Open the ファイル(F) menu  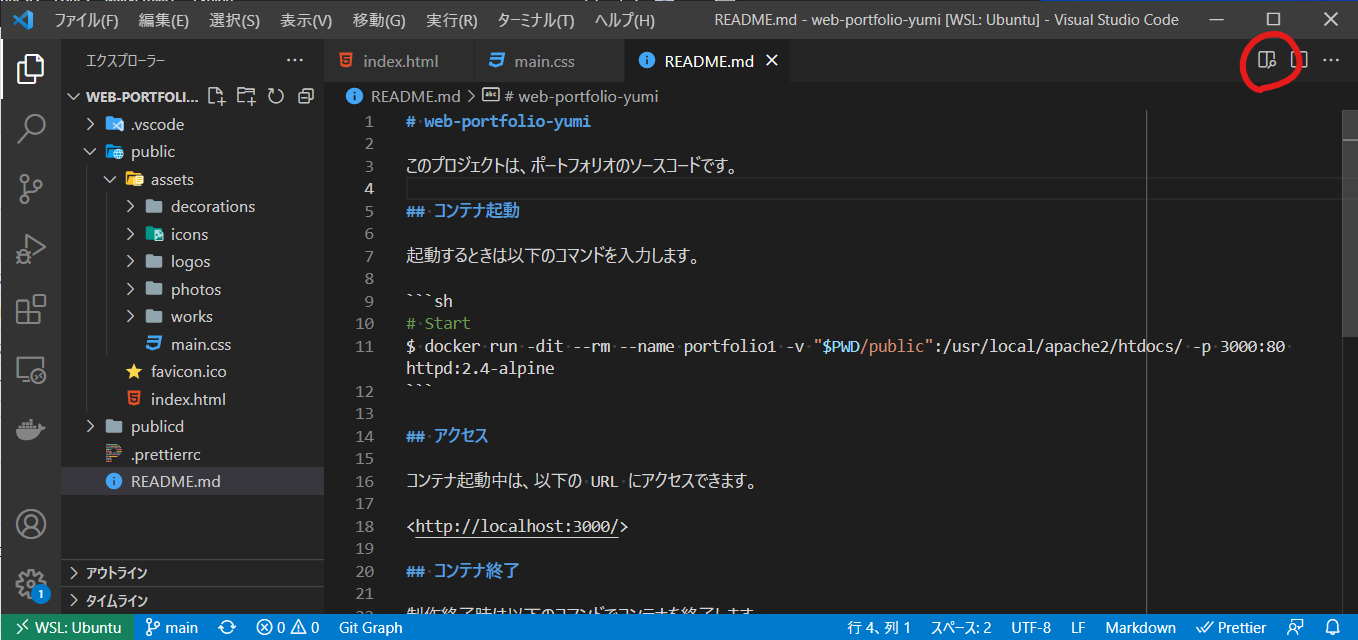85,20
